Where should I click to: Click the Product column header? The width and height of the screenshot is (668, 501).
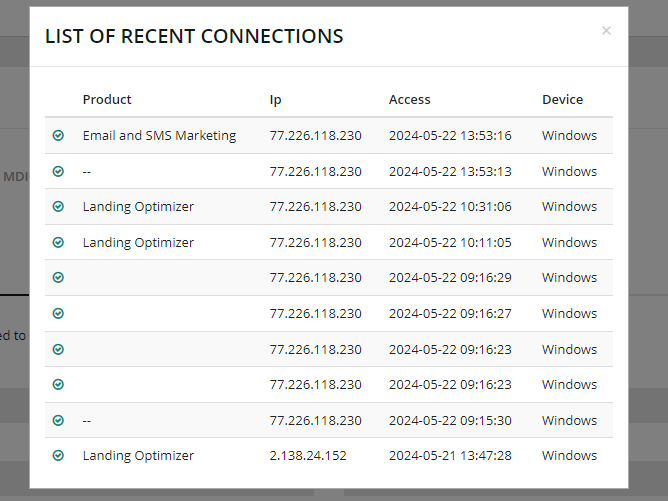point(107,100)
